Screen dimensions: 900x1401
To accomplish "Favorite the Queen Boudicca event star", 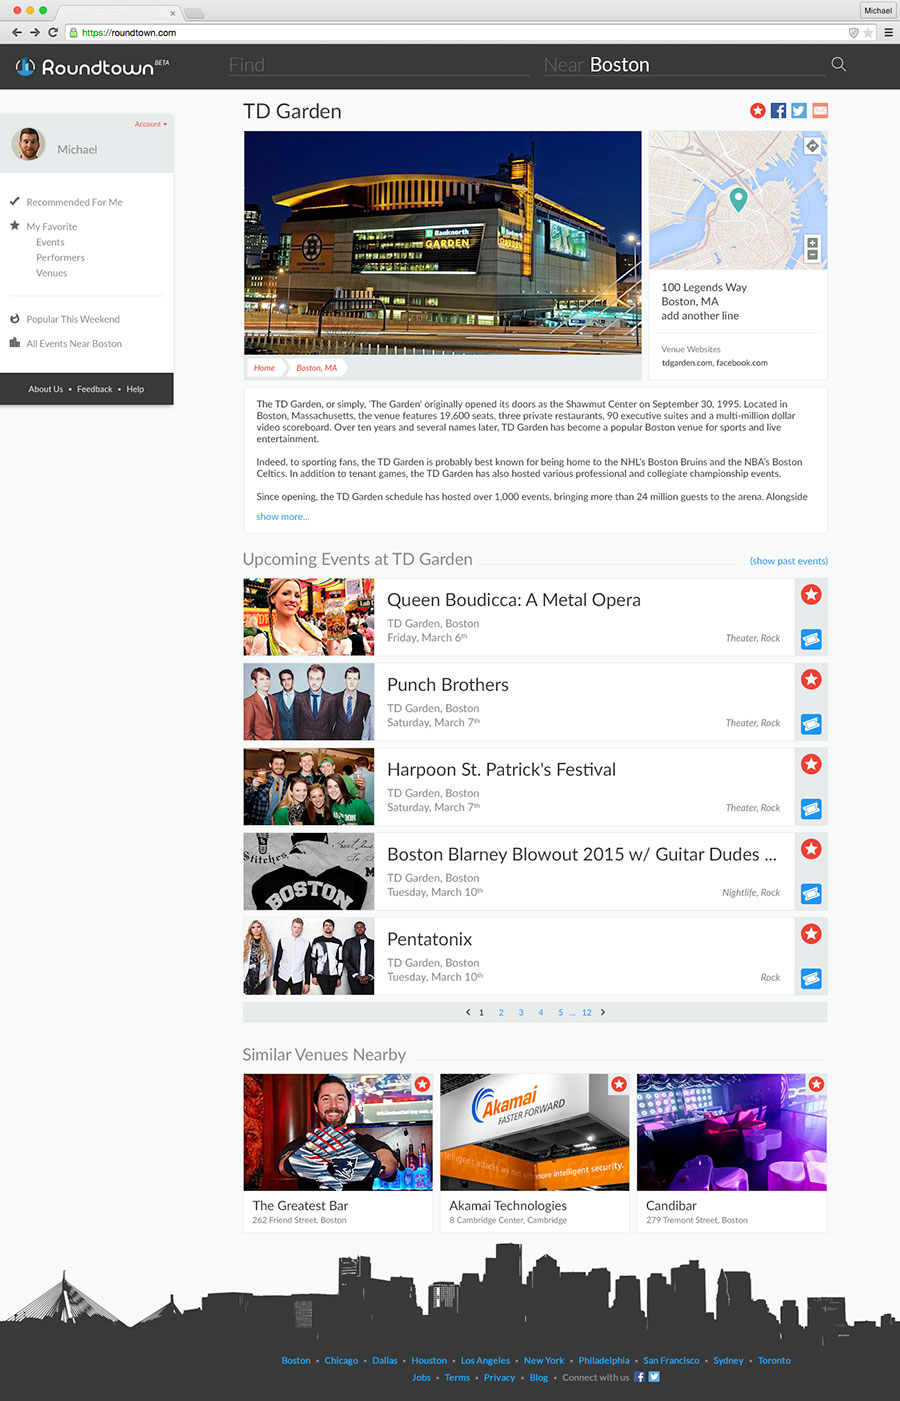I will 811,595.
